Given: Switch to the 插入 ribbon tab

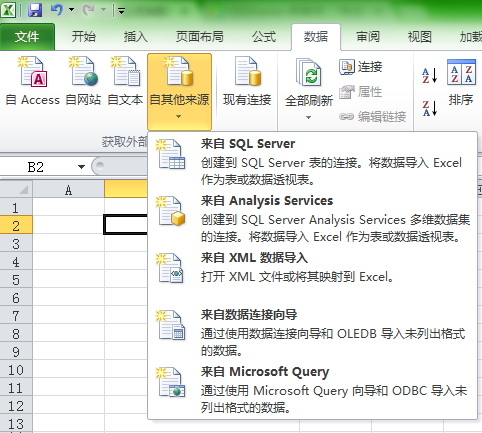Looking at the screenshot, I should 136,37.
